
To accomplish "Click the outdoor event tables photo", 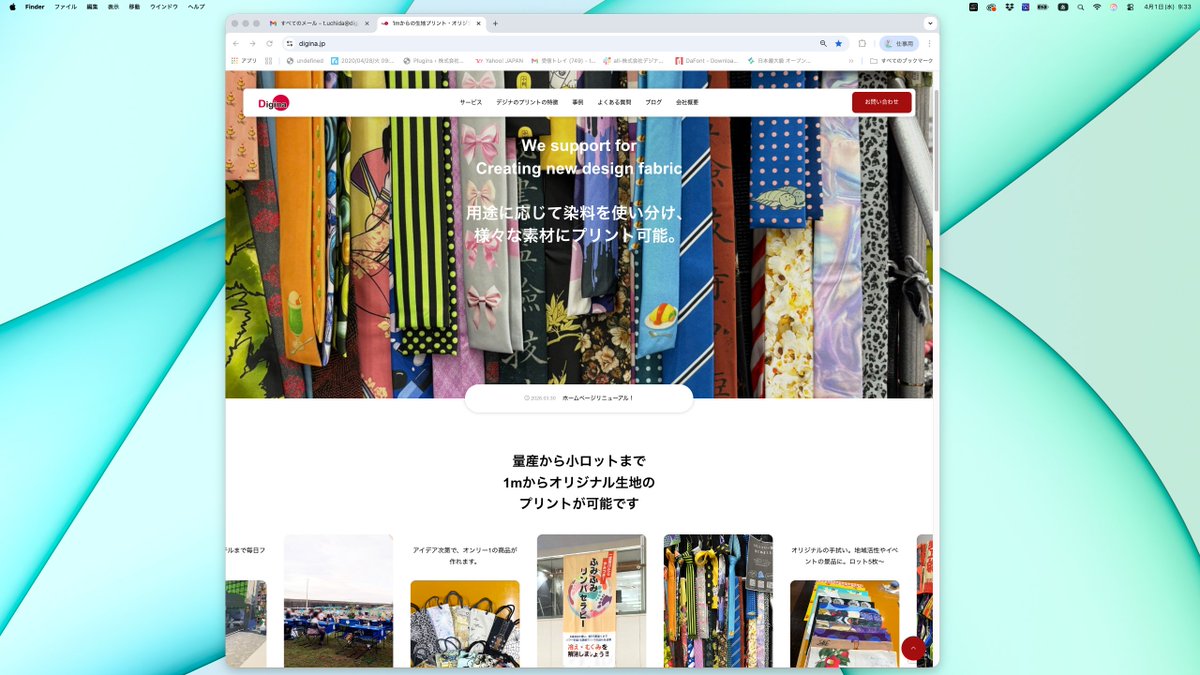I will coord(338,601).
